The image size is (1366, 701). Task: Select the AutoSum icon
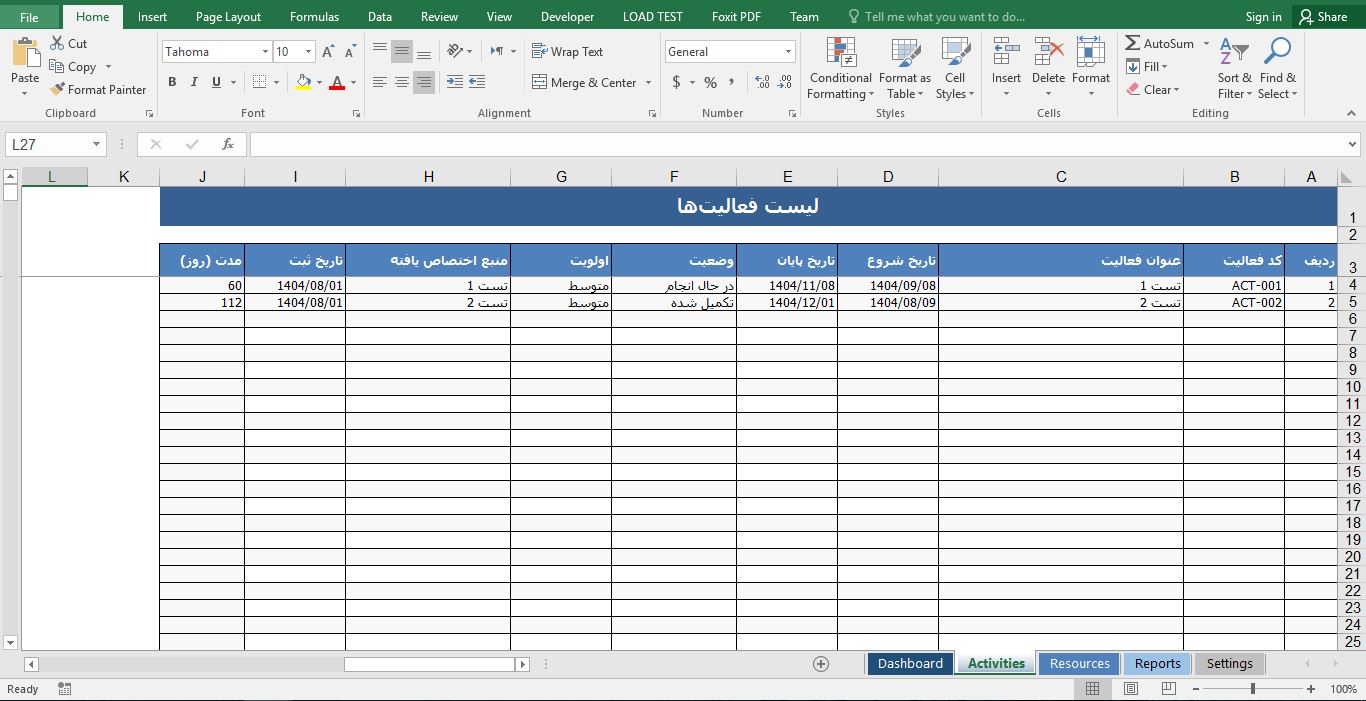click(x=1133, y=43)
